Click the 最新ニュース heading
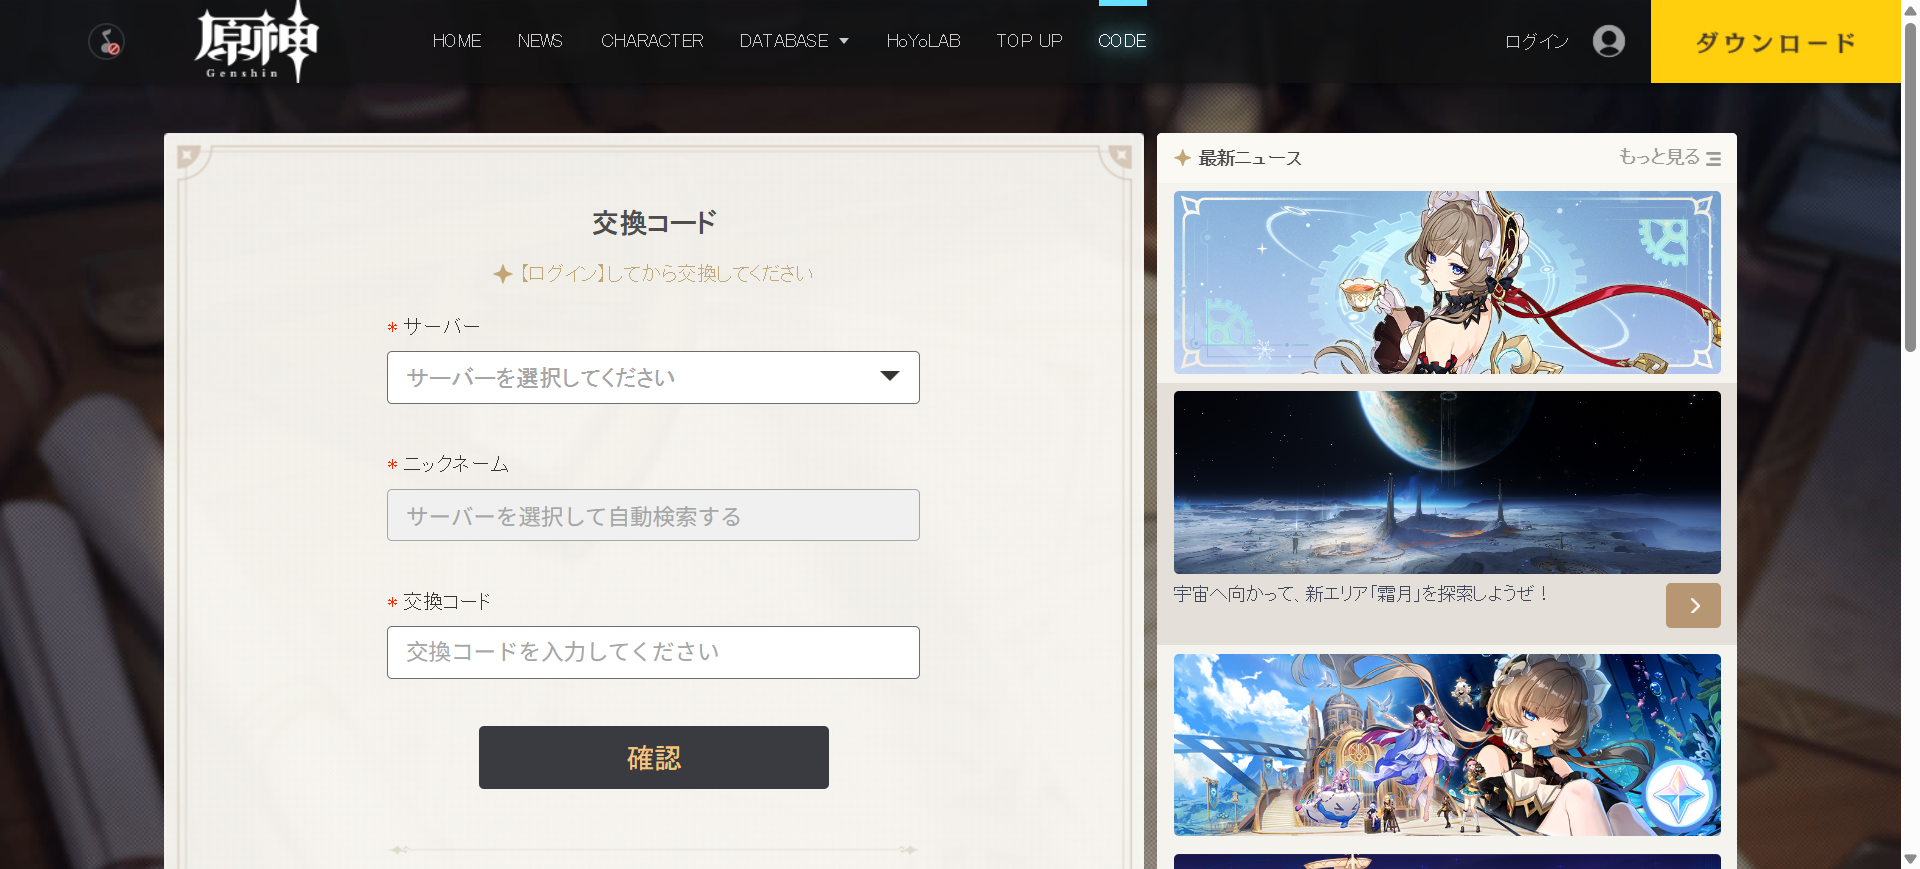The width and height of the screenshot is (1920, 869). 1250,158
